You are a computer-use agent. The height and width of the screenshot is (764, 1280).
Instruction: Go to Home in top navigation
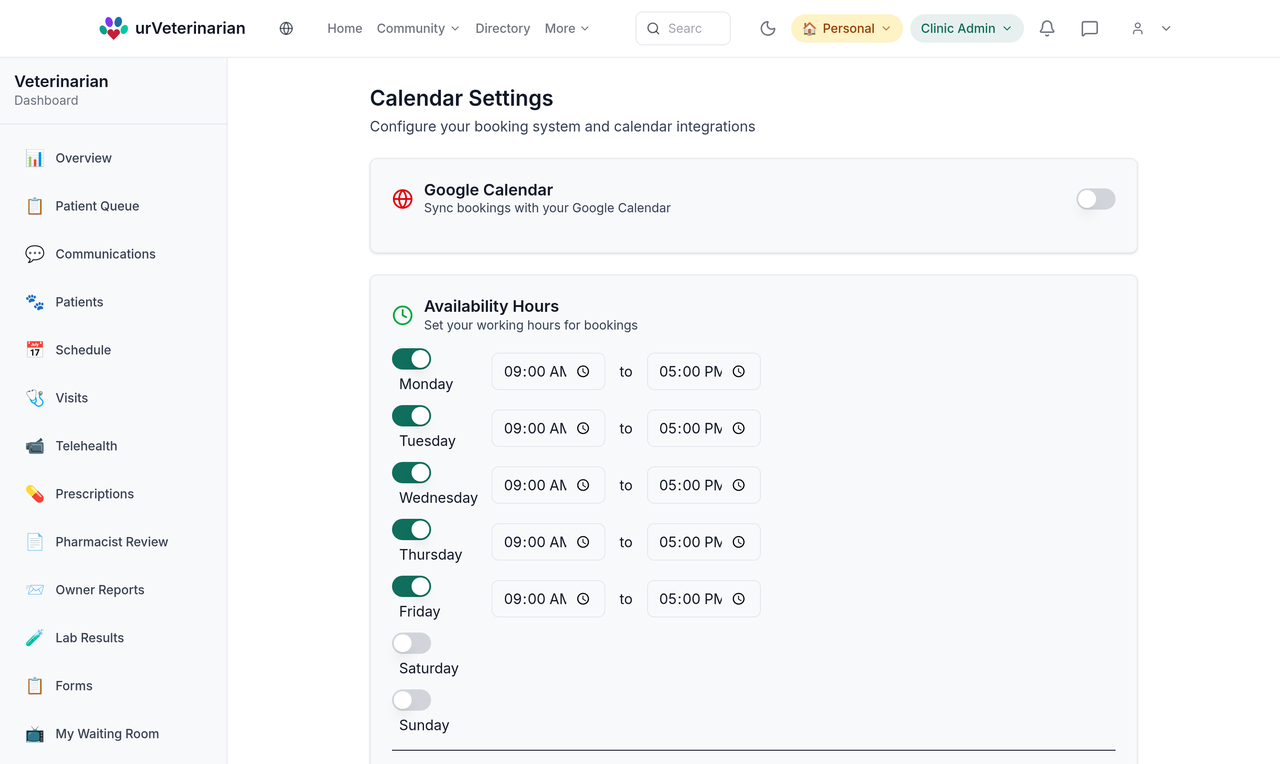[x=345, y=28]
